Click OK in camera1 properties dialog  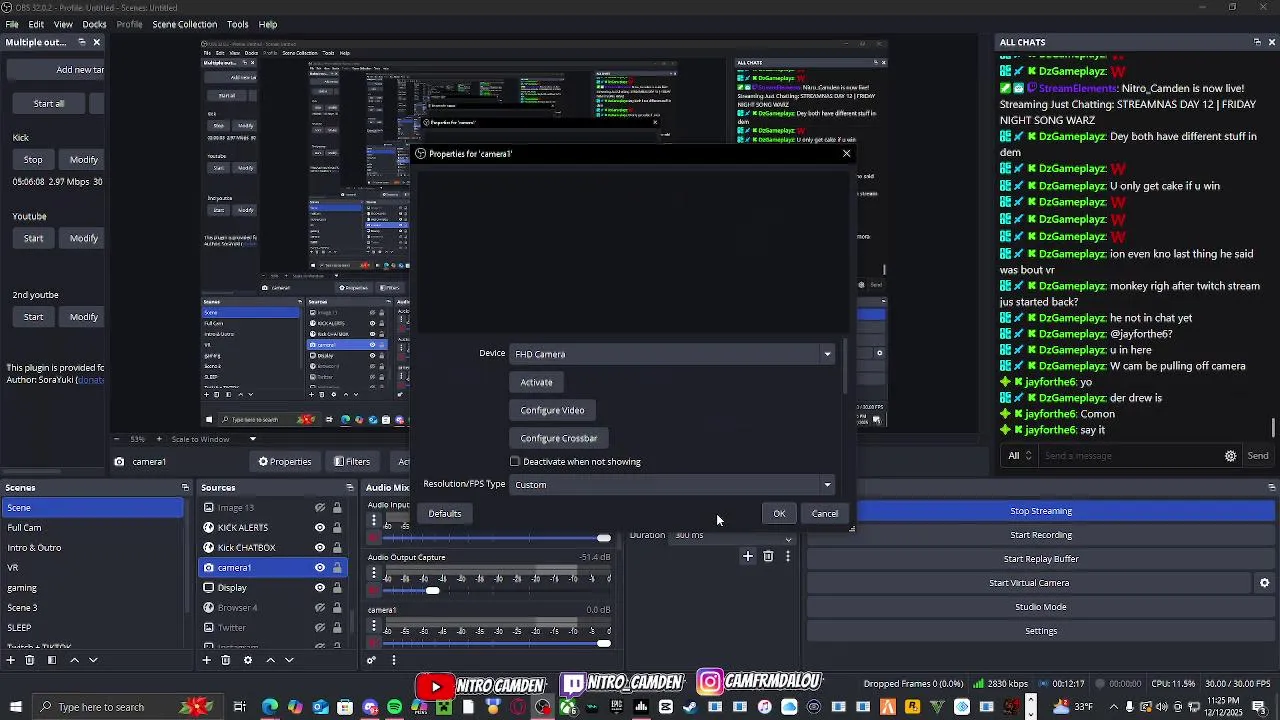point(779,514)
